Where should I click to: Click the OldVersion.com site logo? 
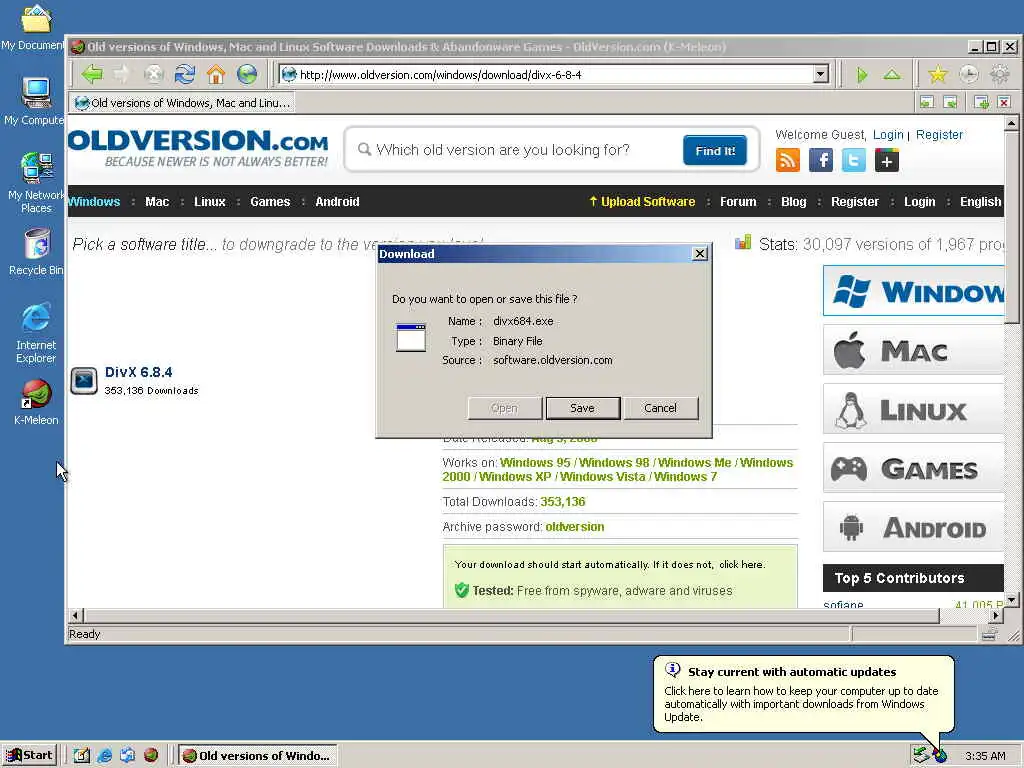[198, 148]
